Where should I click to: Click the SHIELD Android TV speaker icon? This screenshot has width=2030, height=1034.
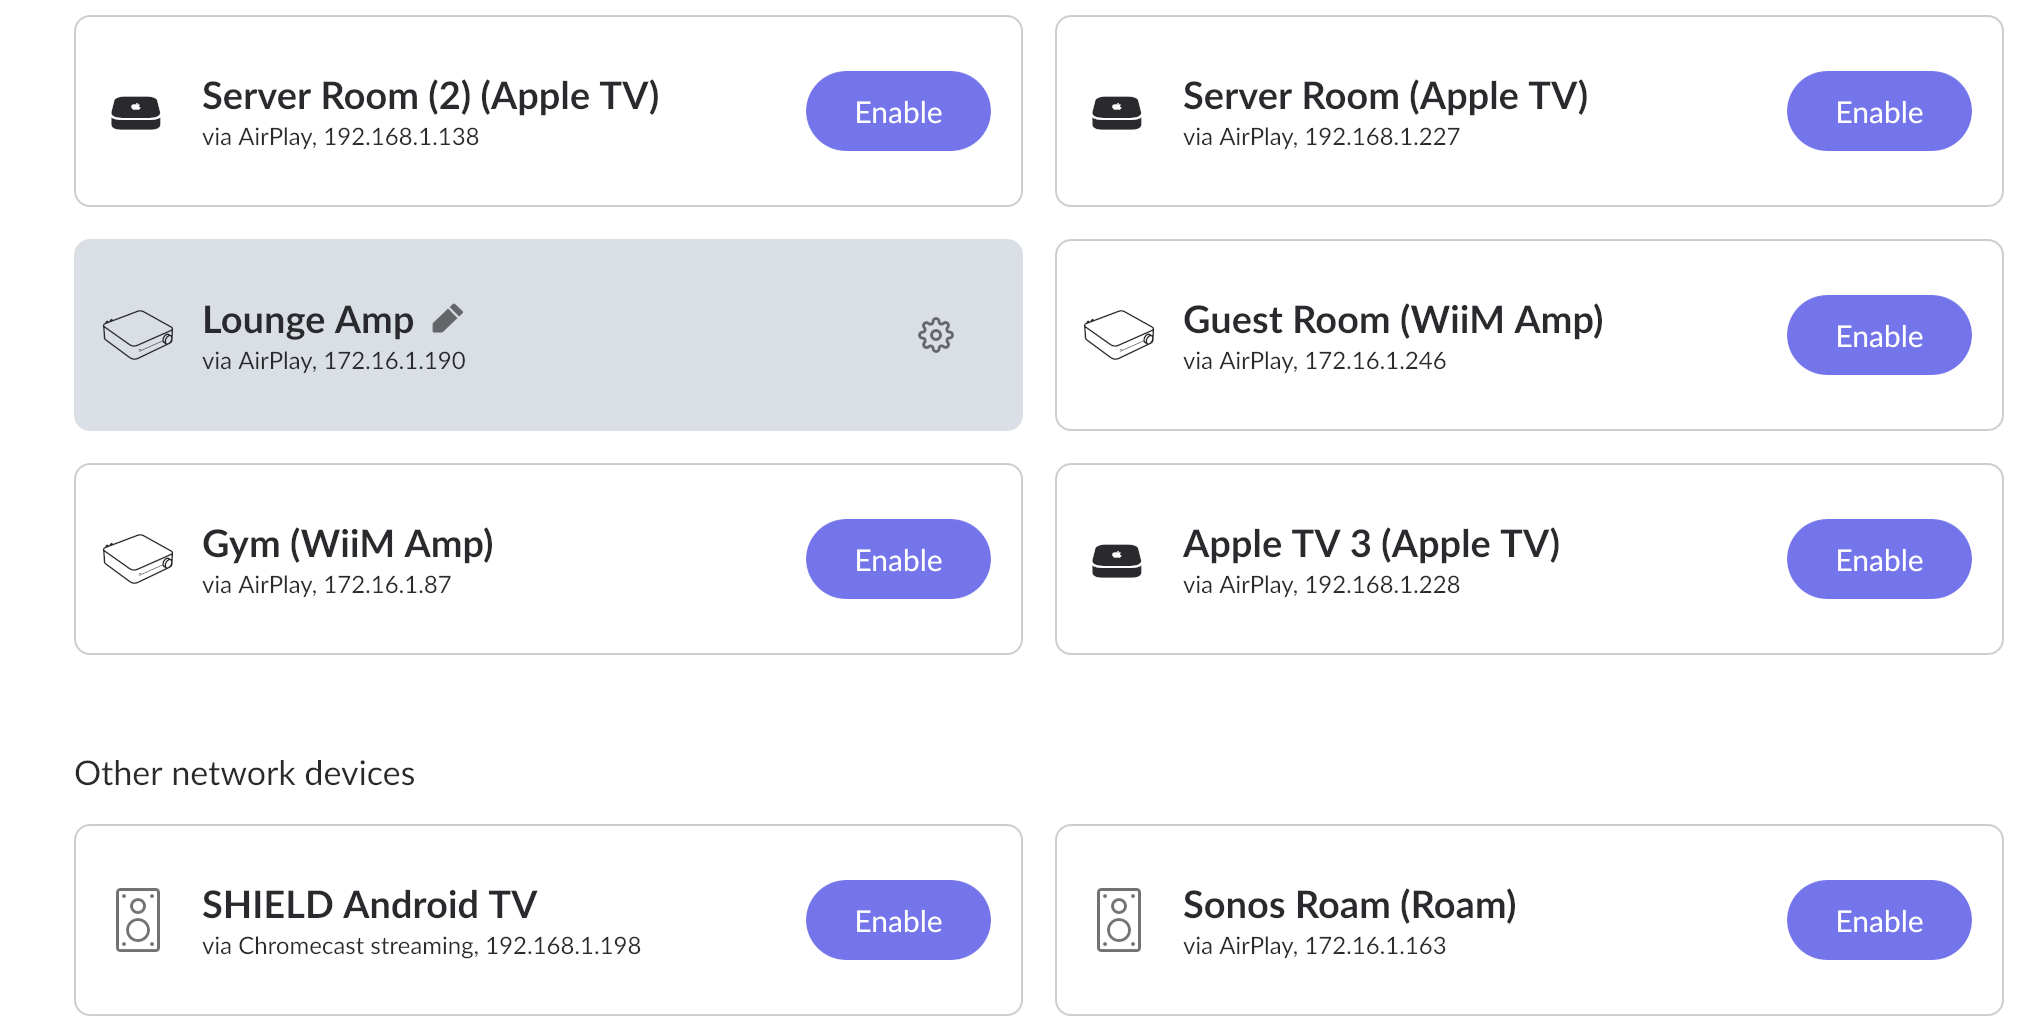pos(138,920)
